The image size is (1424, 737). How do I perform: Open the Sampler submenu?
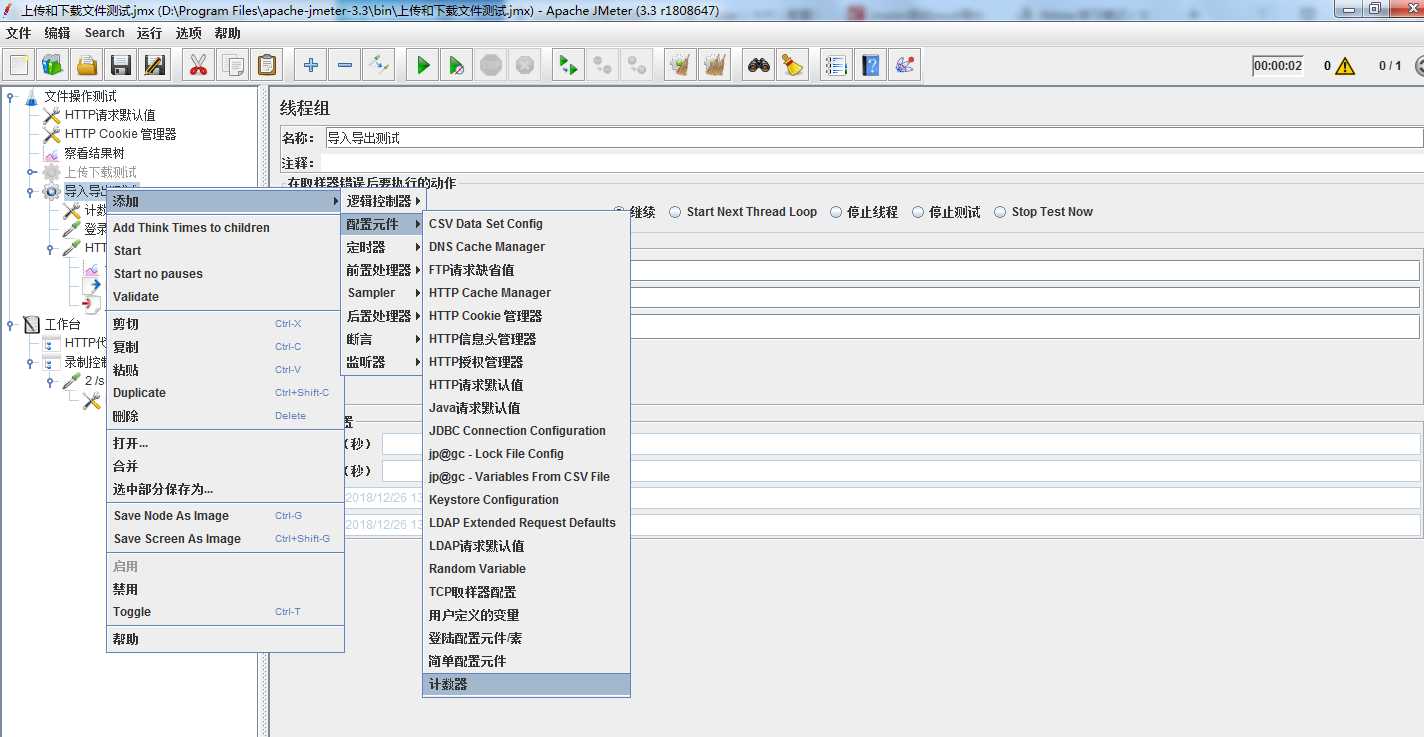click(382, 293)
